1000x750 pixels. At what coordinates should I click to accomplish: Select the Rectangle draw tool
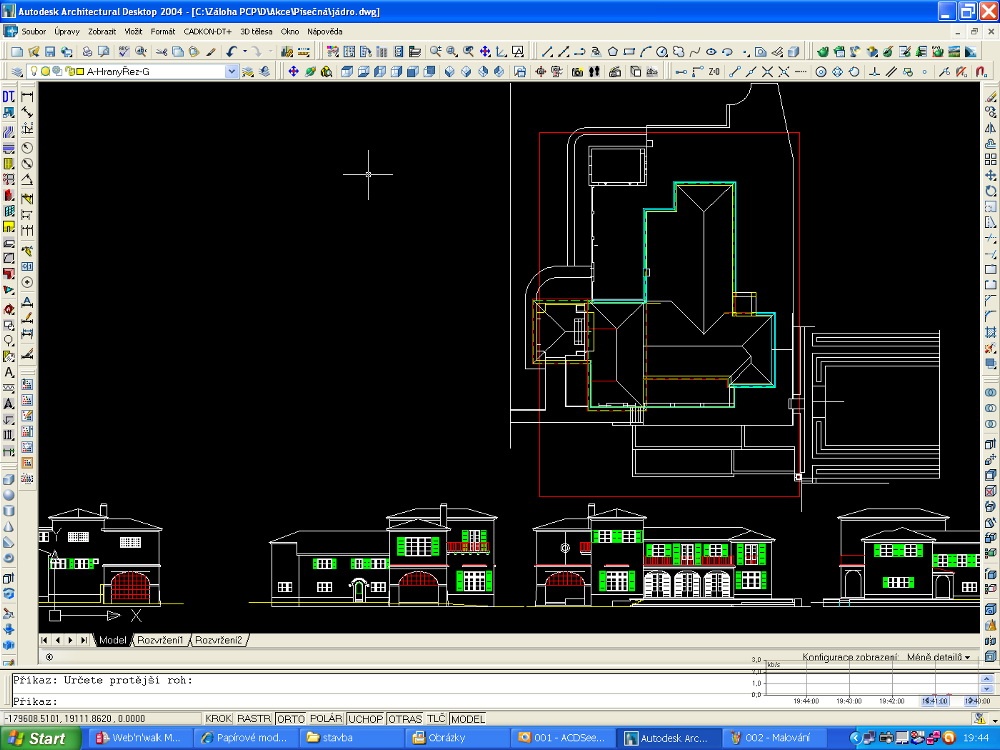[629, 52]
